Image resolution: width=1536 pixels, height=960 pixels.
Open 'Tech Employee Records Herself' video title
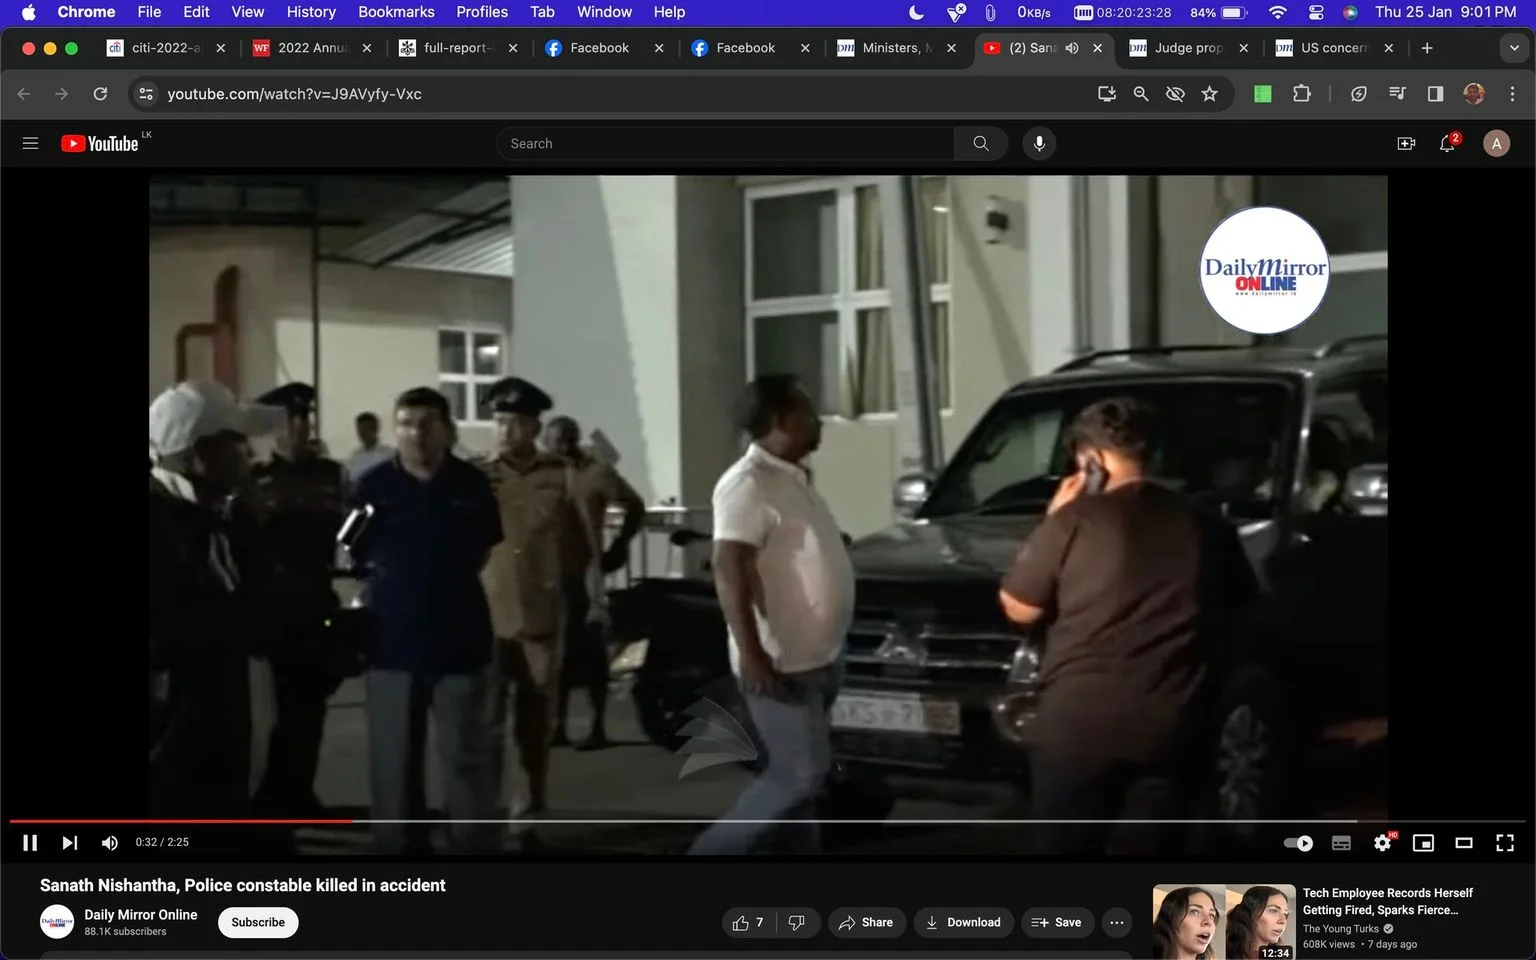click(x=1388, y=901)
